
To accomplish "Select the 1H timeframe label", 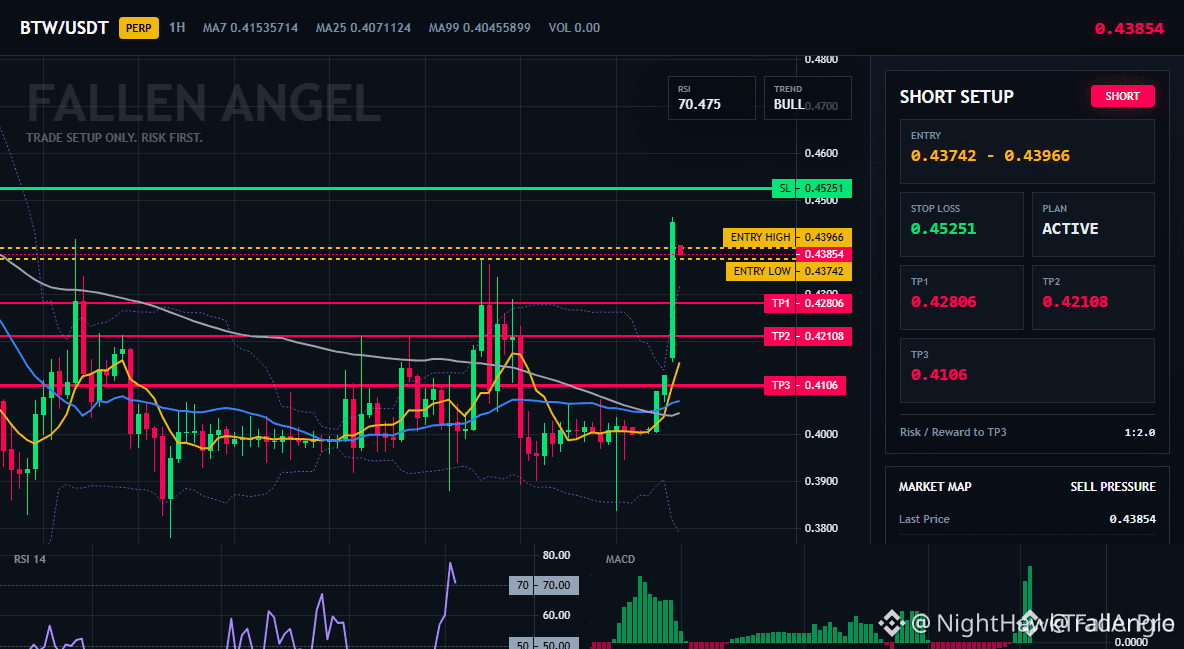I will pyautogui.click(x=177, y=27).
